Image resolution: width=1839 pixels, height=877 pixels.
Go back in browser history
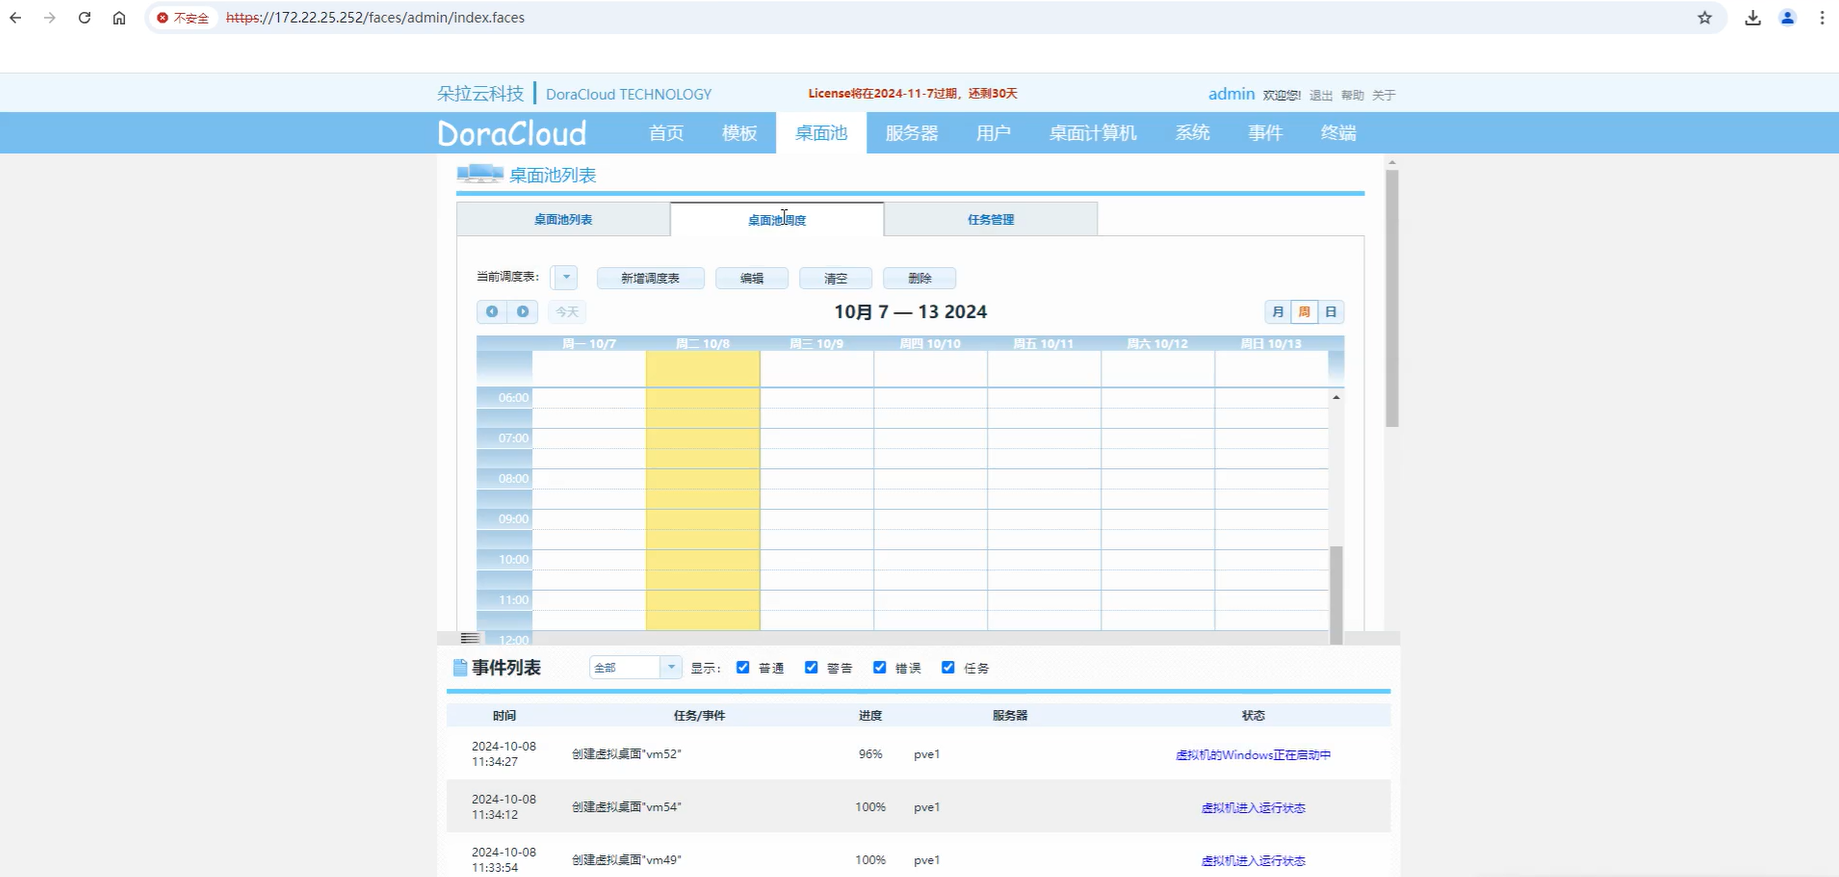(16, 18)
